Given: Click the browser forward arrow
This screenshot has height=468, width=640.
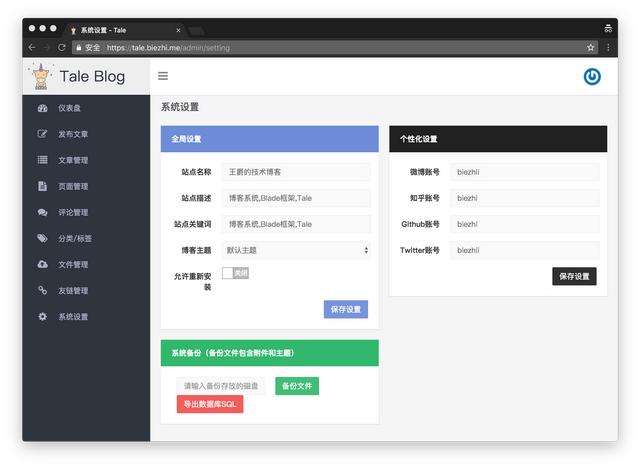Looking at the screenshot, I should click(x=47, y=47).
